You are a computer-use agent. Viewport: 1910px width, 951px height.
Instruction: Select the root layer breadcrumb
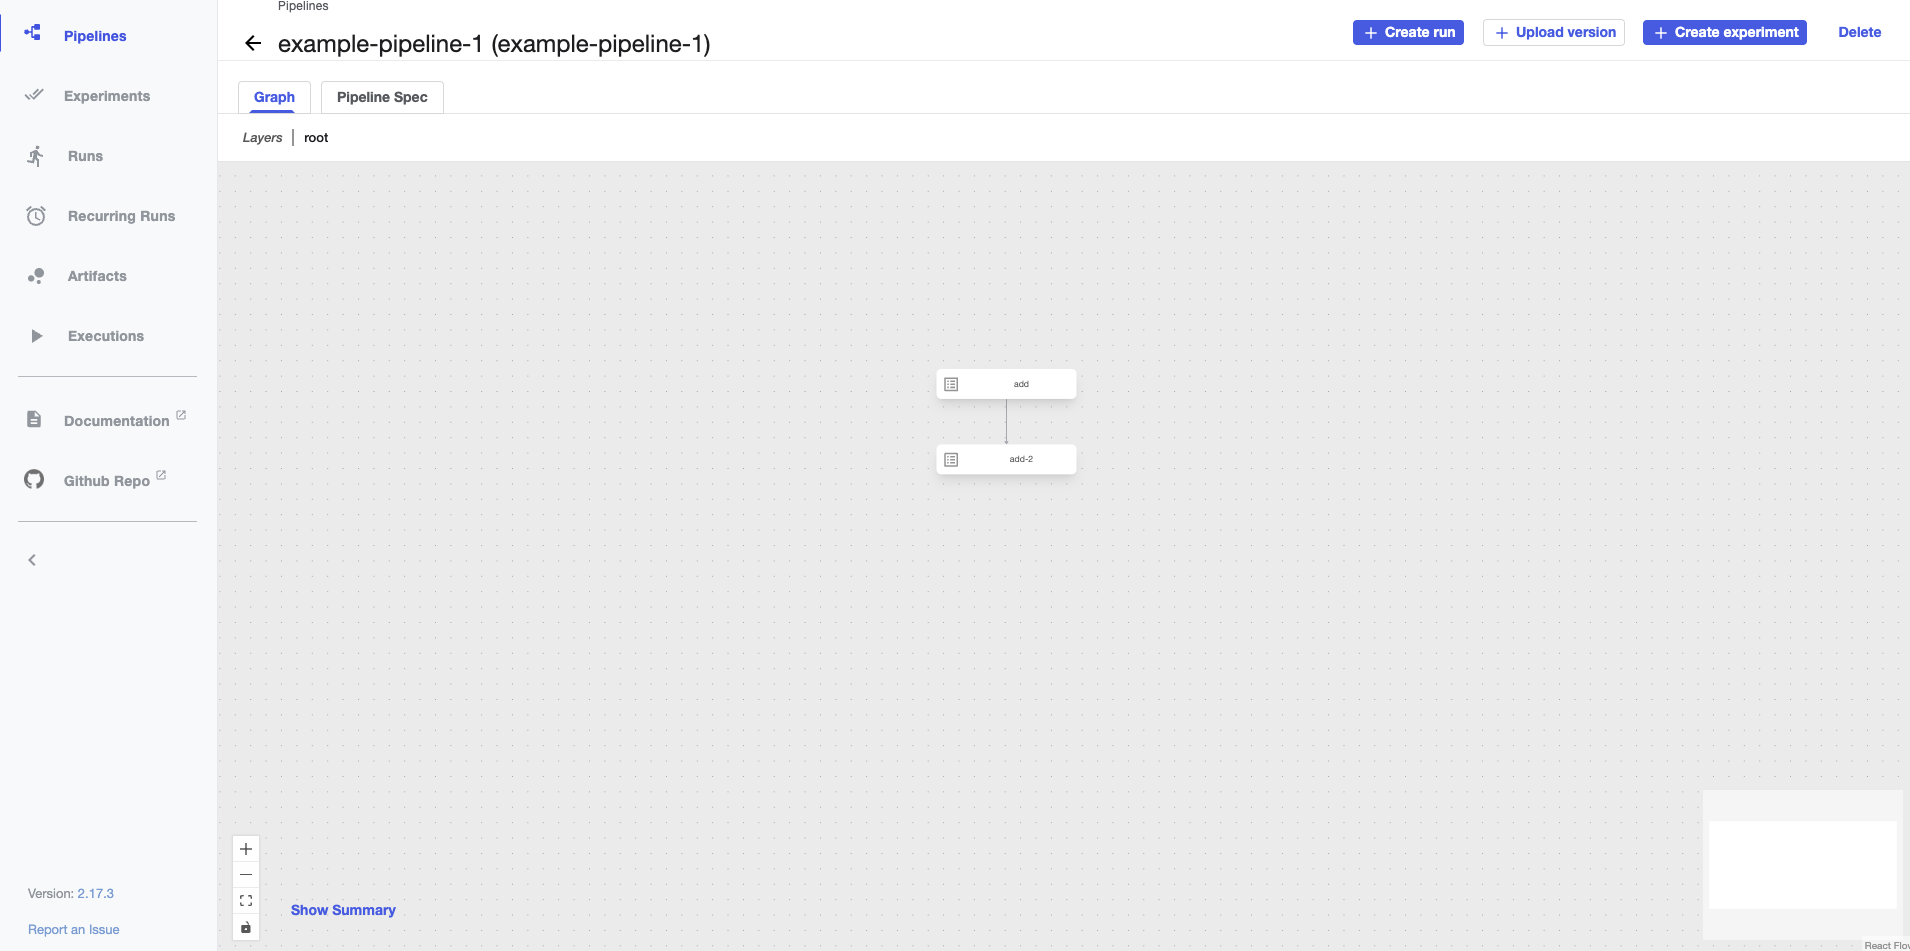tap(316, 138)
